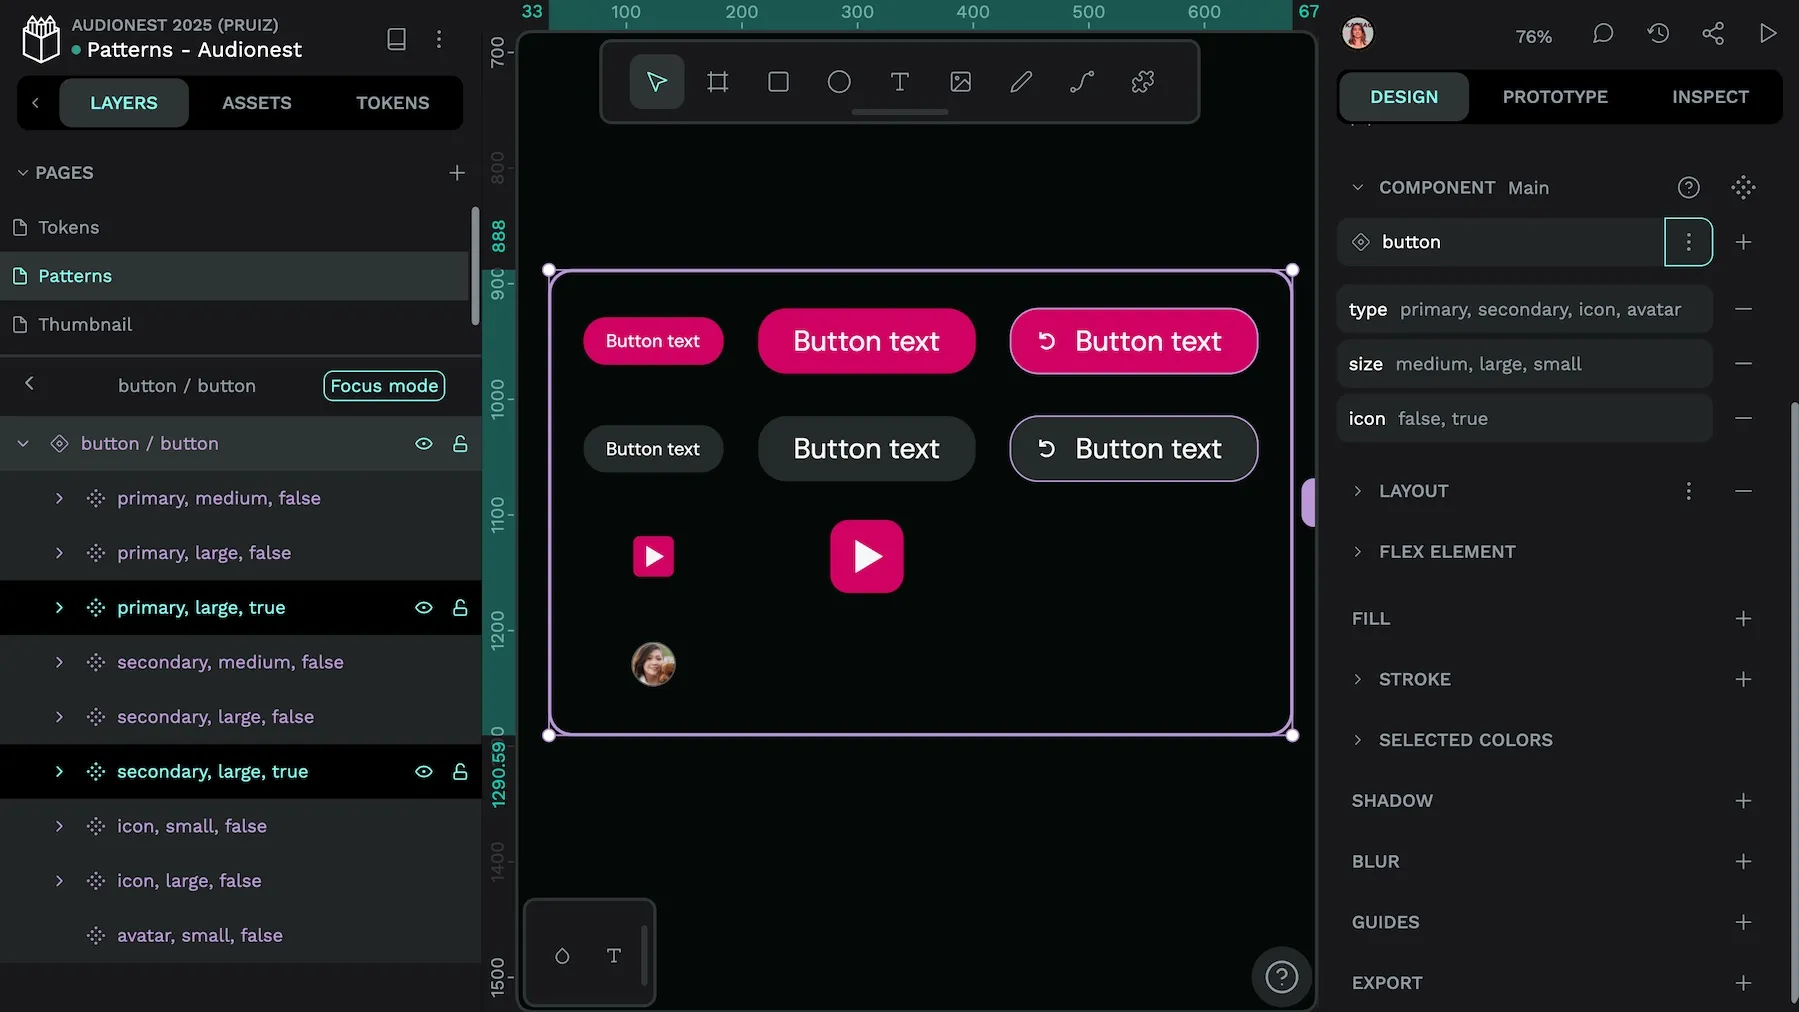
Task: Lock the secondary, large, true layer
Action: (x=460, y=772)
